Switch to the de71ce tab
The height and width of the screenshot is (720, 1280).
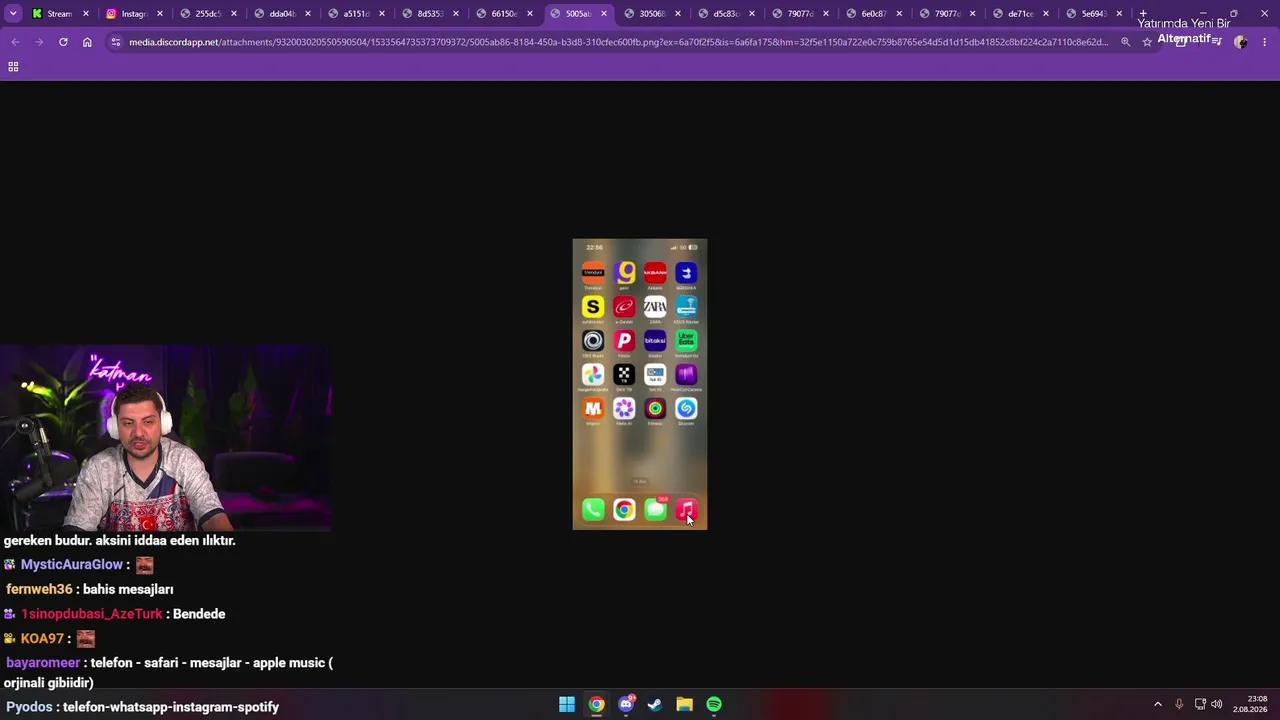tap(1020, 14)
